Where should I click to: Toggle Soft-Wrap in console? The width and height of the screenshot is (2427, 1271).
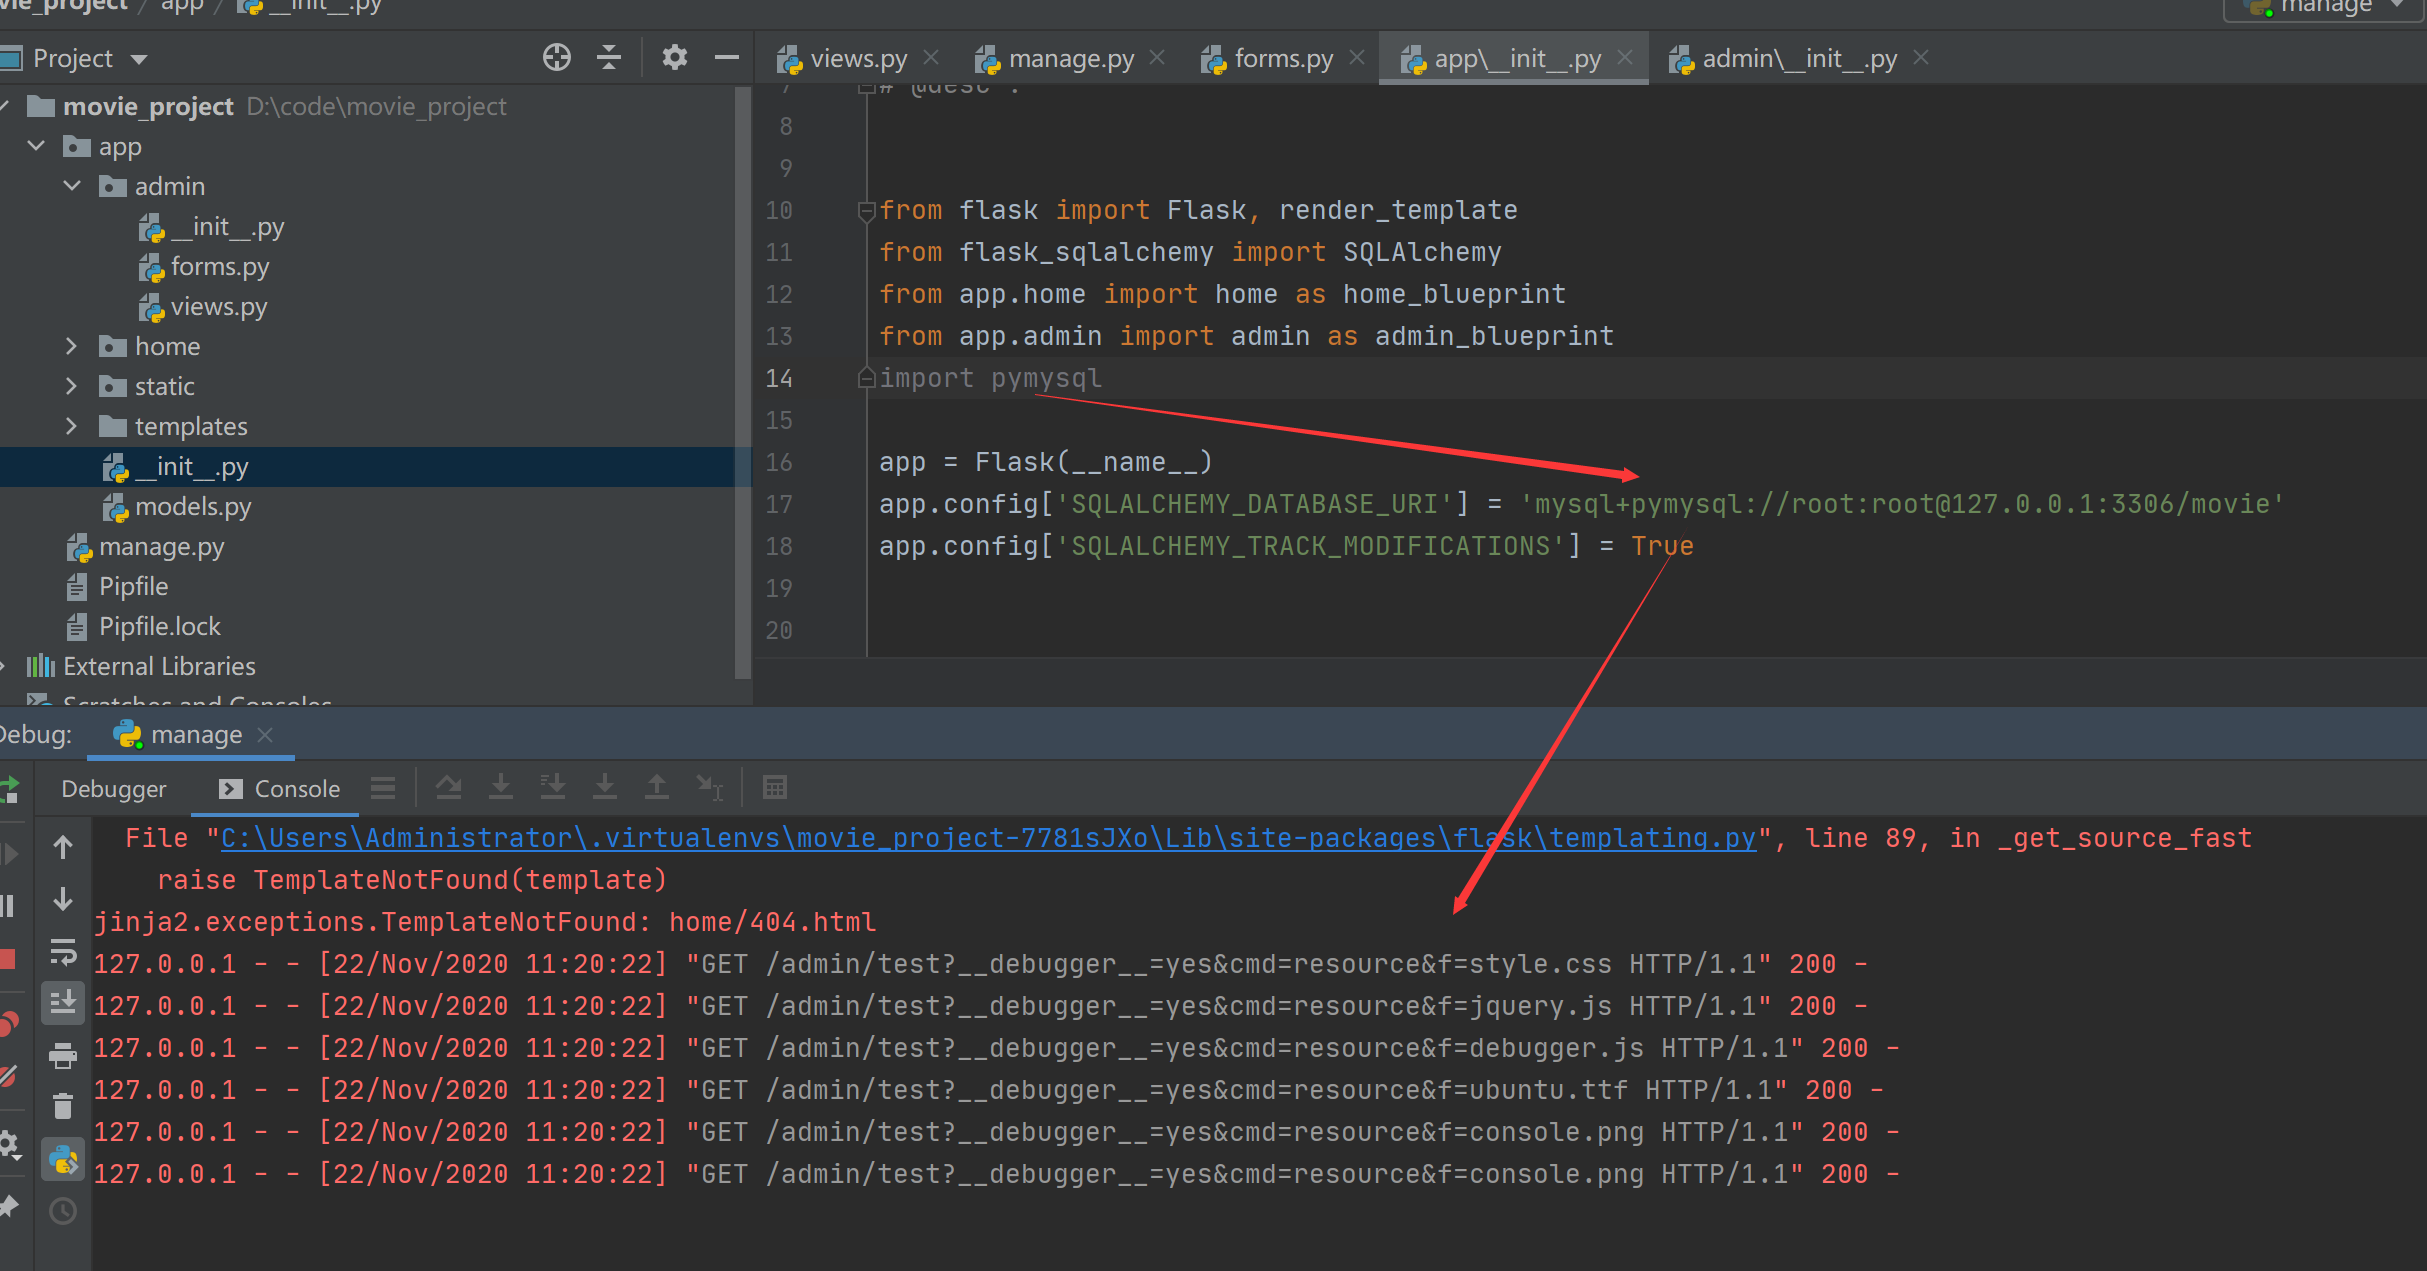(63, 952)
